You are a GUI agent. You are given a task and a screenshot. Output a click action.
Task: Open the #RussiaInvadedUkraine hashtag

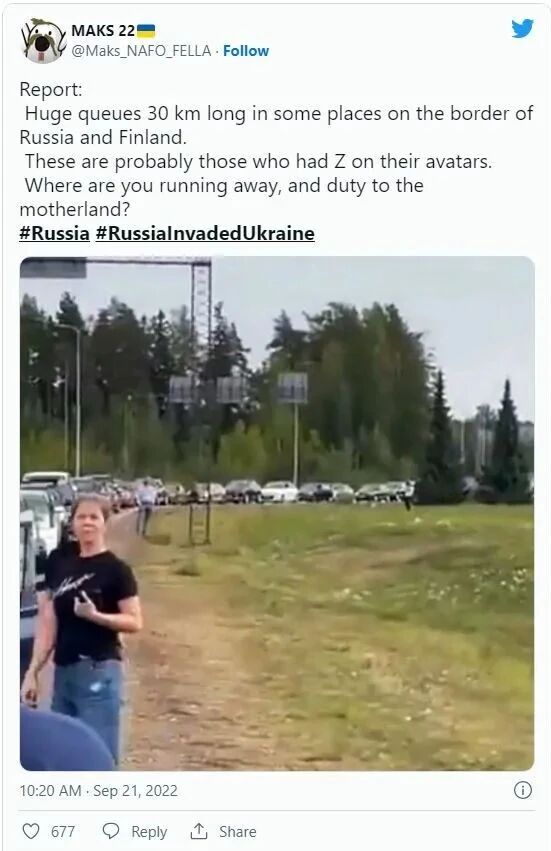click(x=205, y=233)
